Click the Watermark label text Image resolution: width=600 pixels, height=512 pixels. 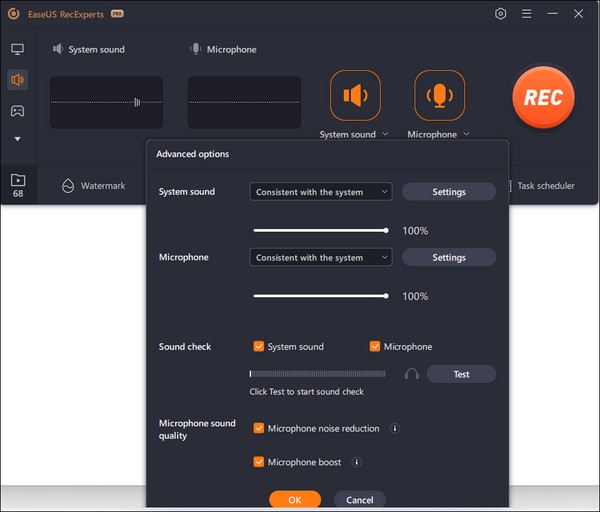pos(103,186)
